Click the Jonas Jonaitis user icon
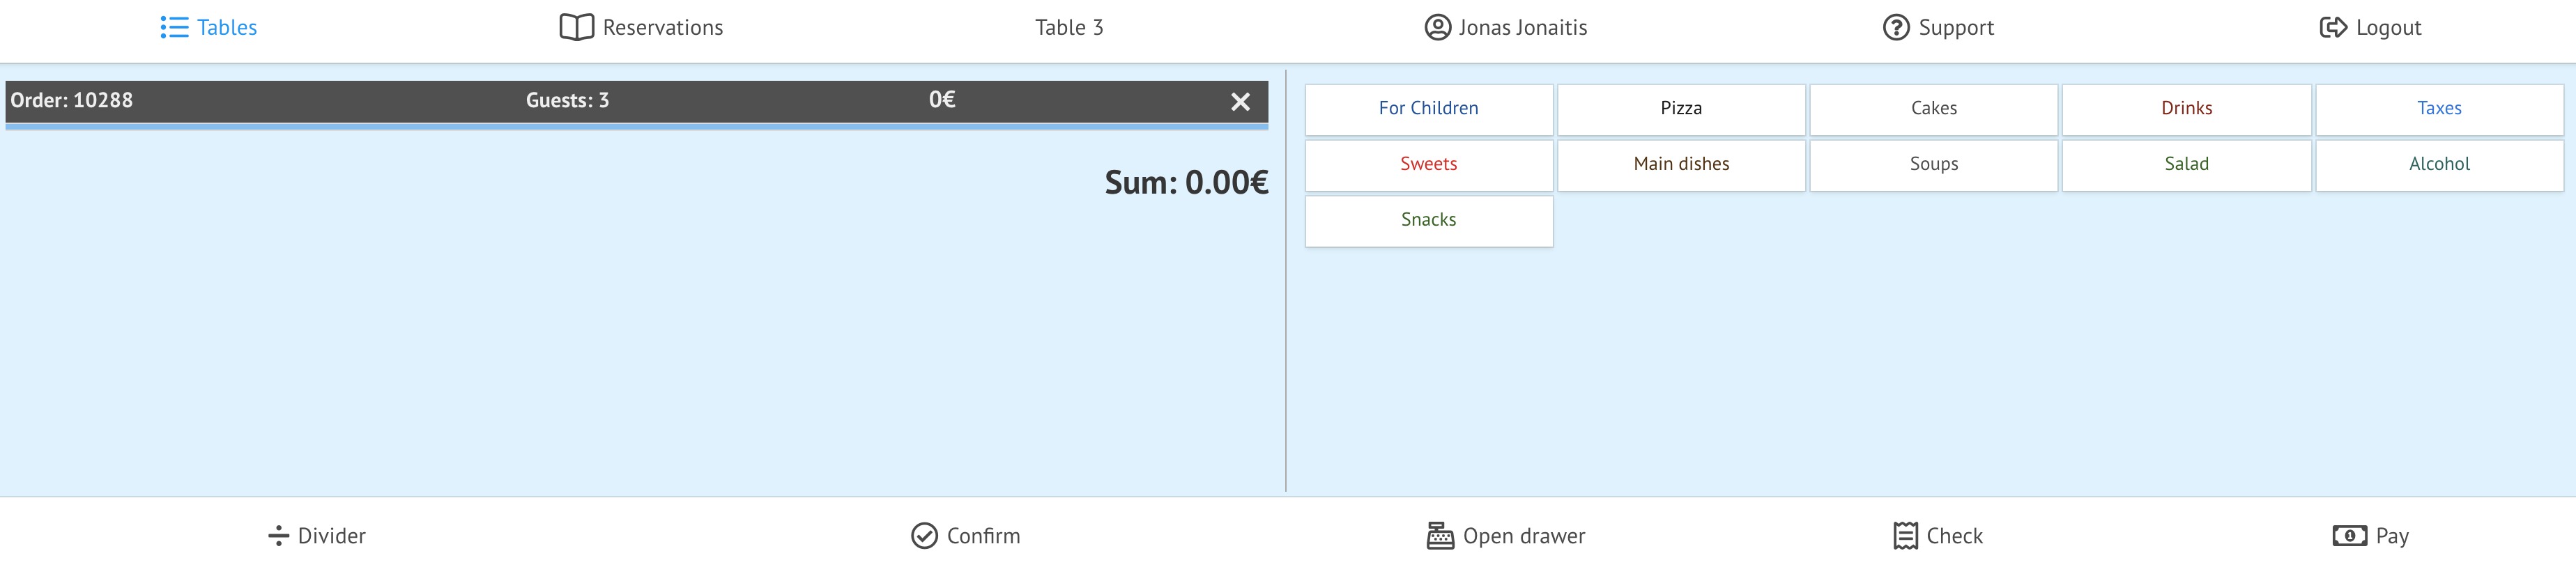The height and width of the screenshot is (567, 2576). 1437,28
